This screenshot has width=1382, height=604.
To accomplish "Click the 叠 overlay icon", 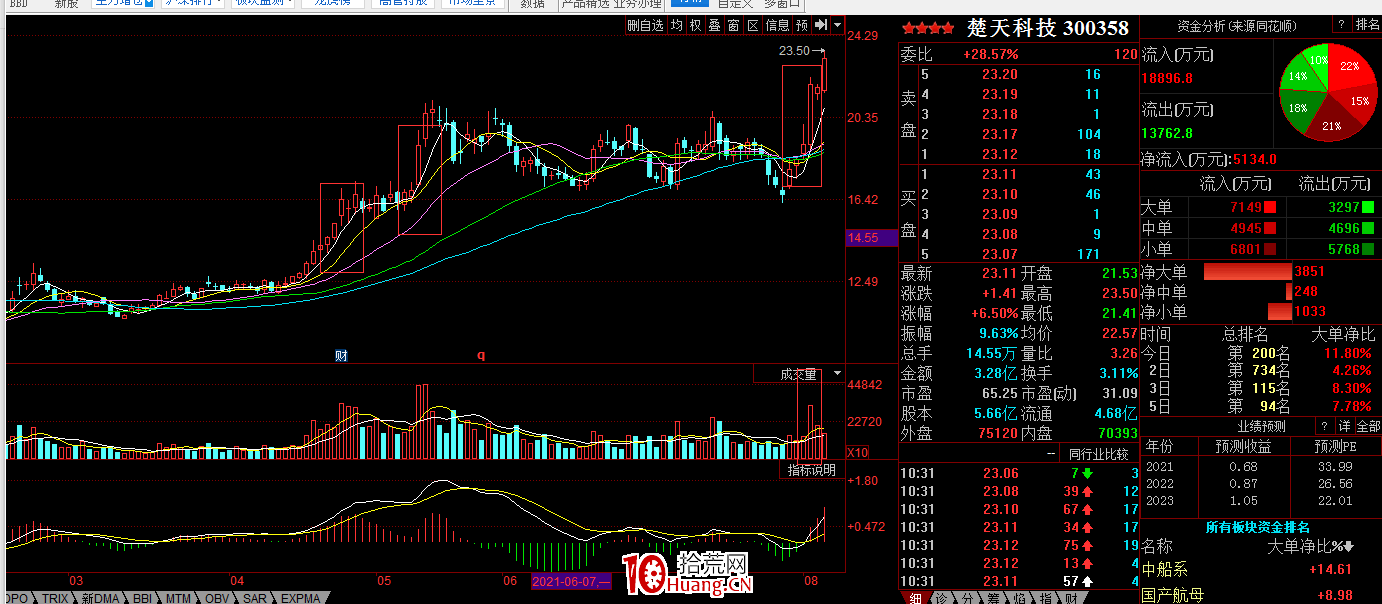I will pos(714,25).
